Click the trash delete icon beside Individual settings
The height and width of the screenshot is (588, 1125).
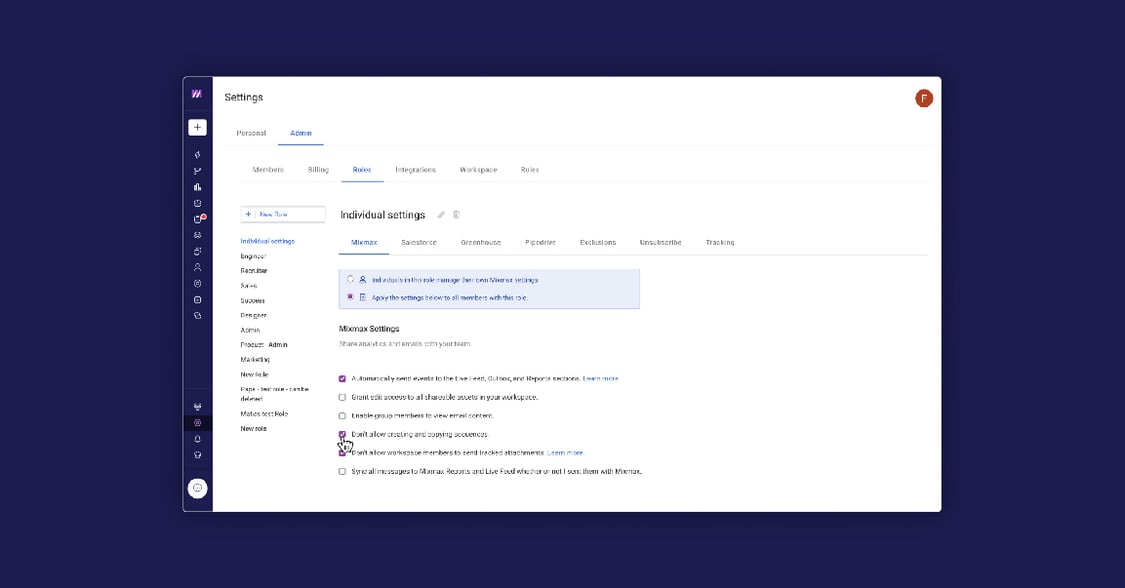tap(457, 215)
